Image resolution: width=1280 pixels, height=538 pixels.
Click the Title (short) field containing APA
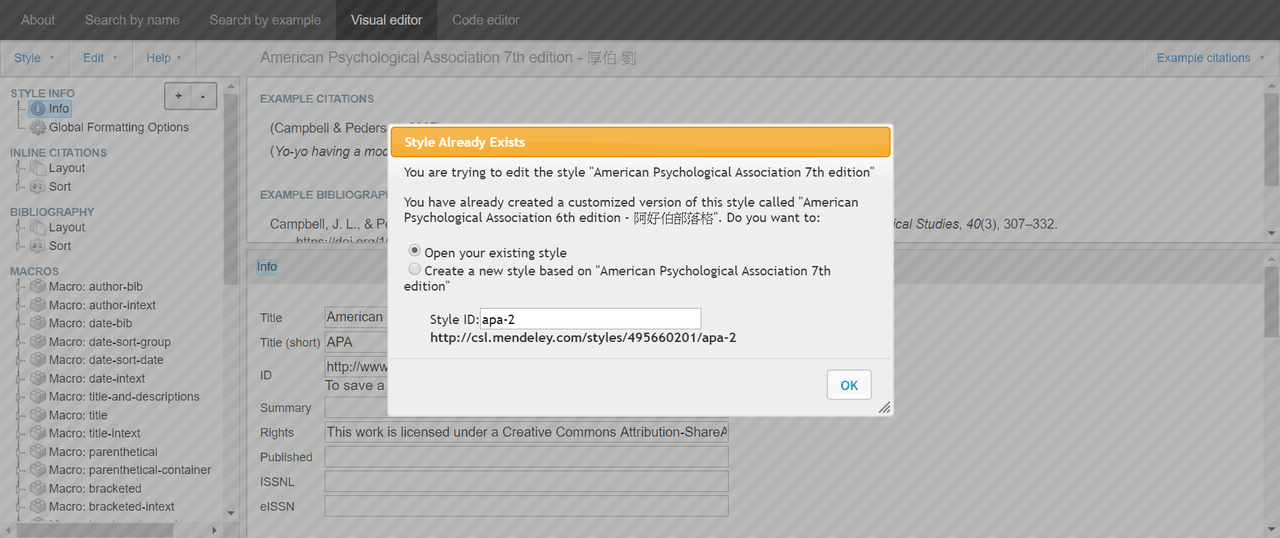(526, 342)
